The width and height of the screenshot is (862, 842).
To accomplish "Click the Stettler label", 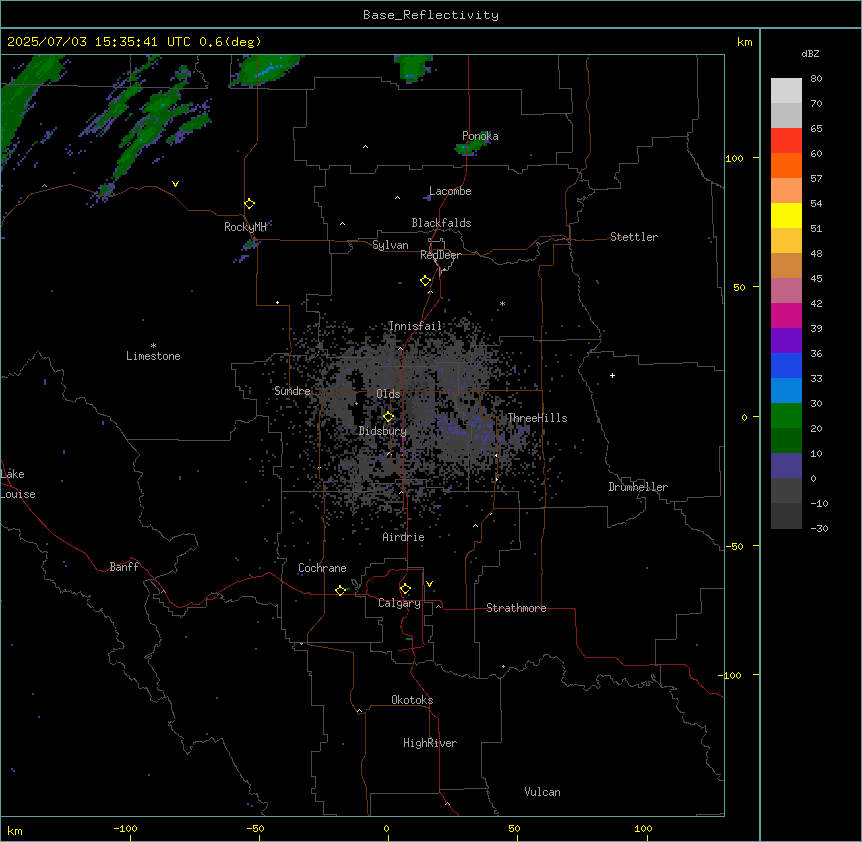I will point(634,237).
